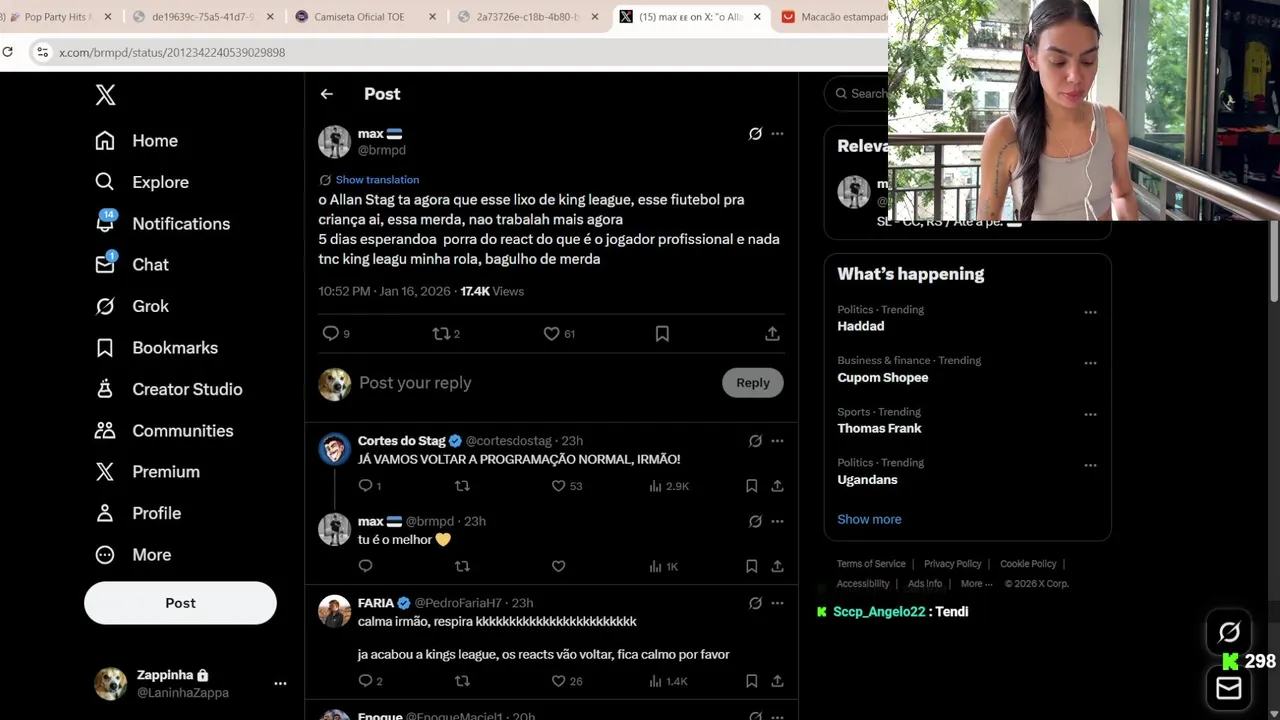Click the Show translation link
The image size is (1280, 720).
(377, 180)
